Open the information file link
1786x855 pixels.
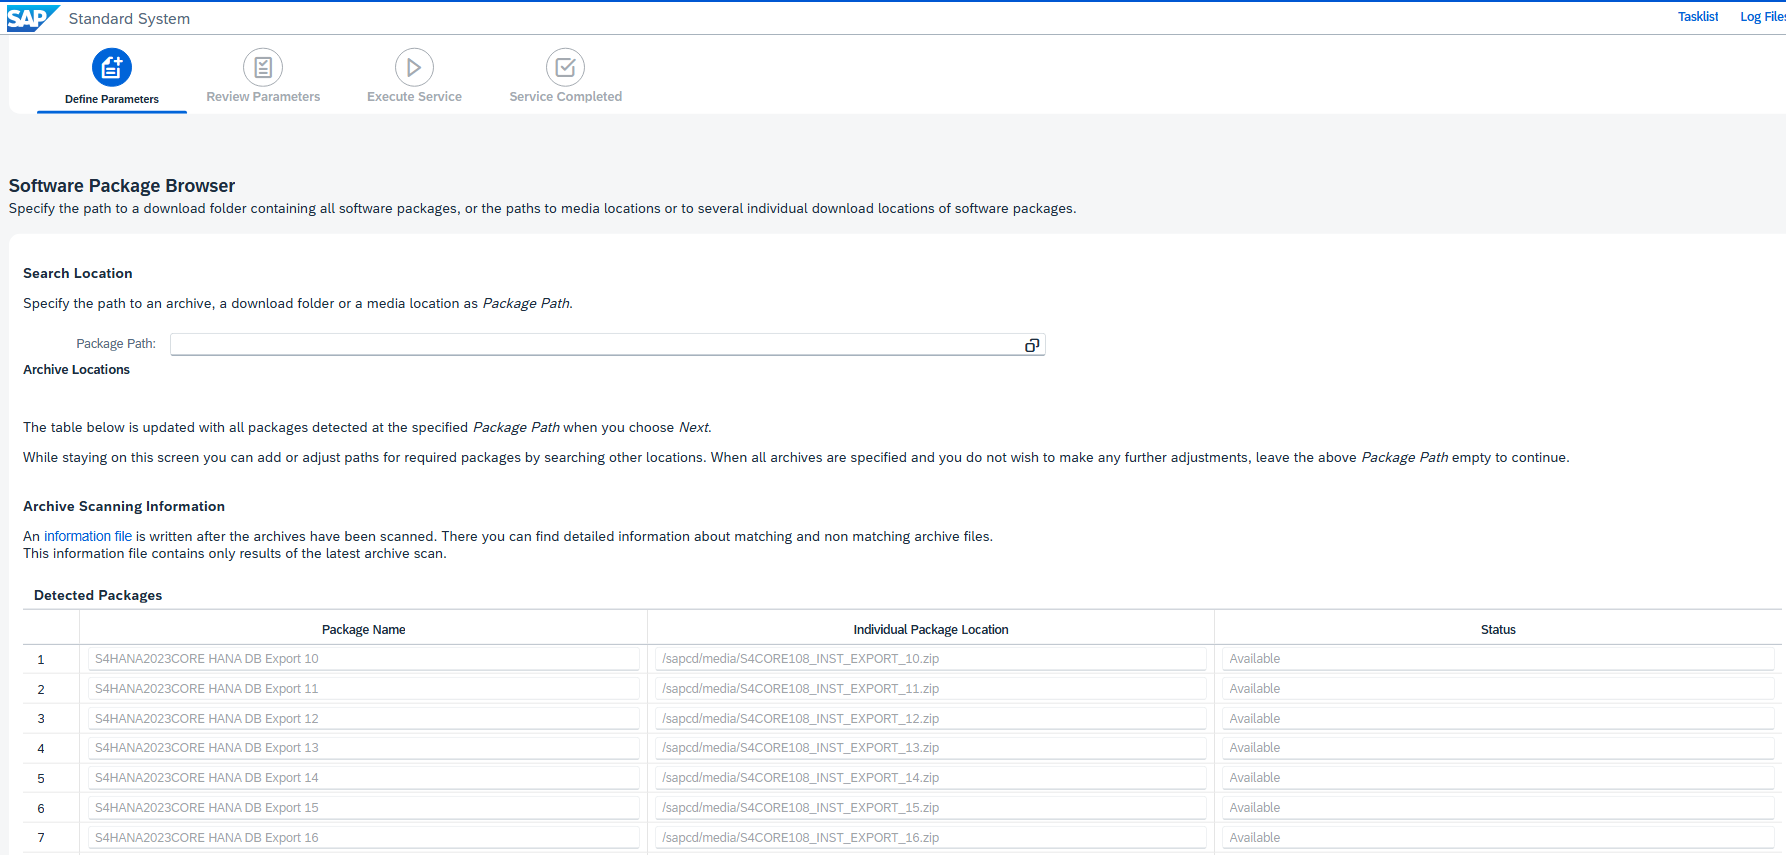(88, 536)
